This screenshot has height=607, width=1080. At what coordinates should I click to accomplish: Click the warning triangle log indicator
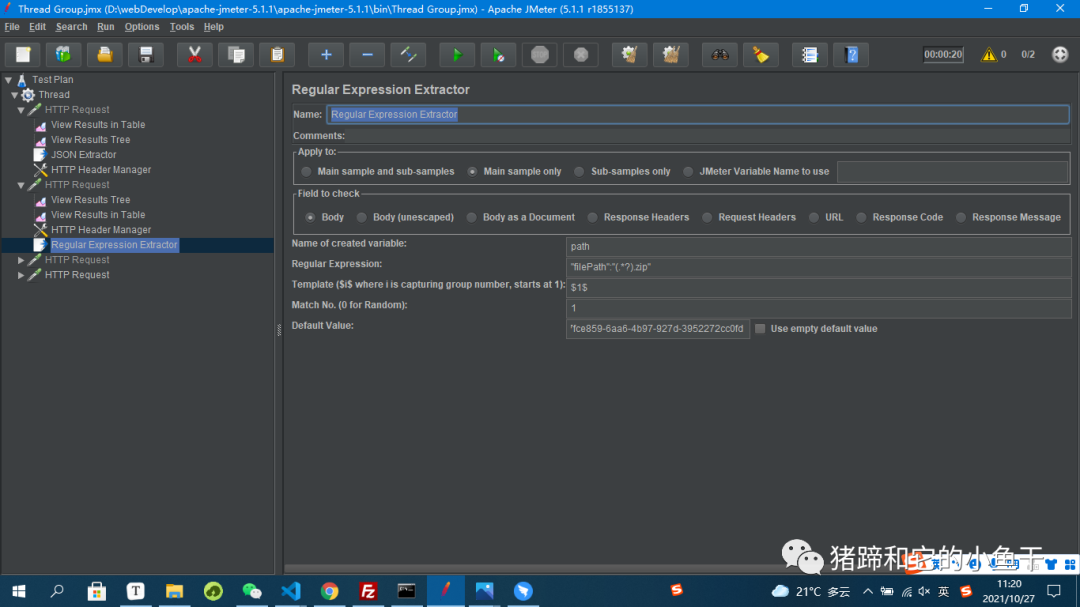click(989, 54)
